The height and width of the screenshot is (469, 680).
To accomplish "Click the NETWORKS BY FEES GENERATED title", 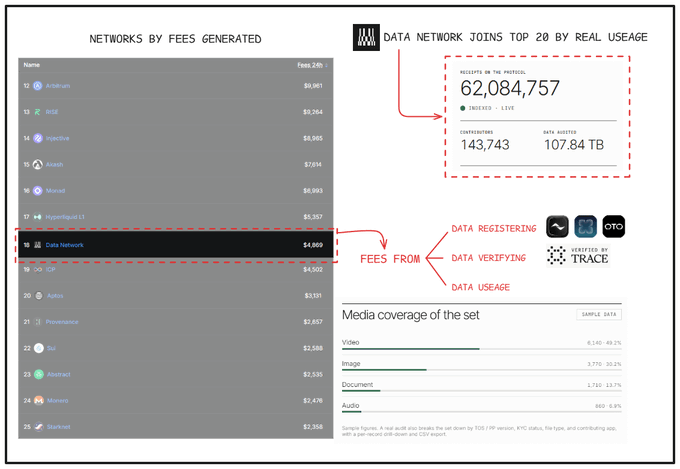I will click(175, 39).
